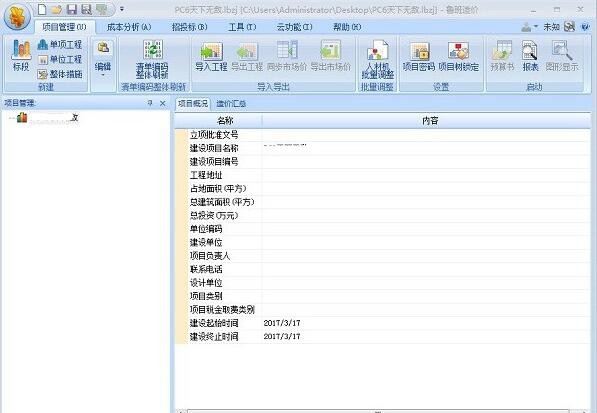
Task: Open quick access toolbar customize arrow
Action: 122,9
